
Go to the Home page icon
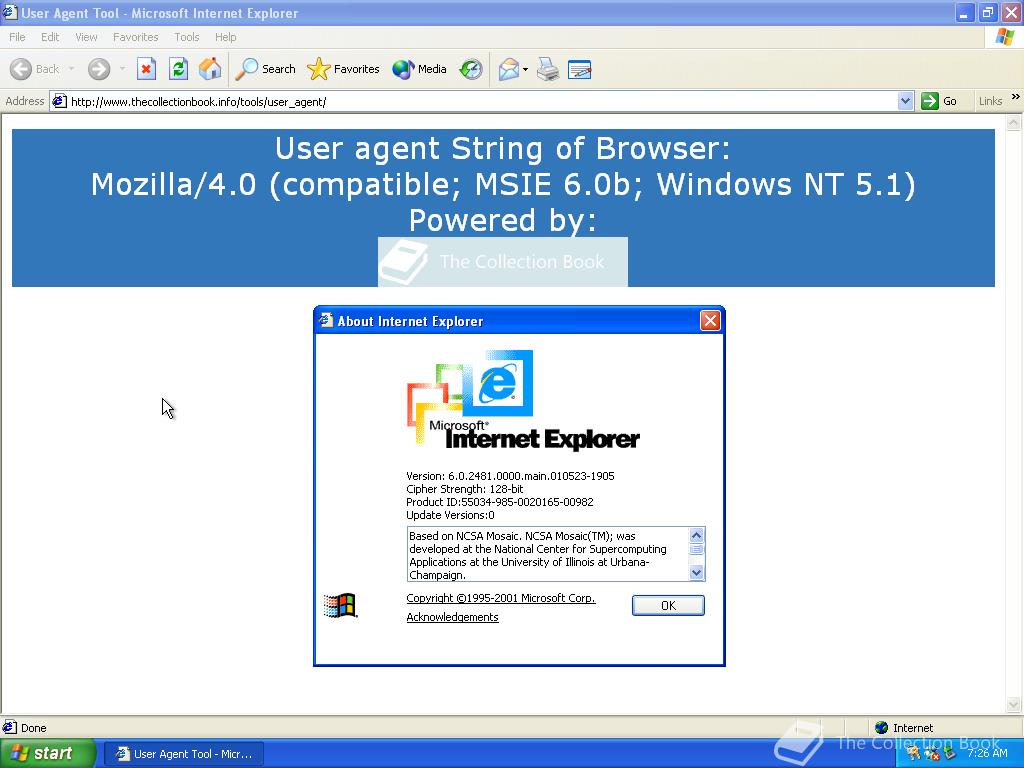pyautogui.click(x=210, y=69)
